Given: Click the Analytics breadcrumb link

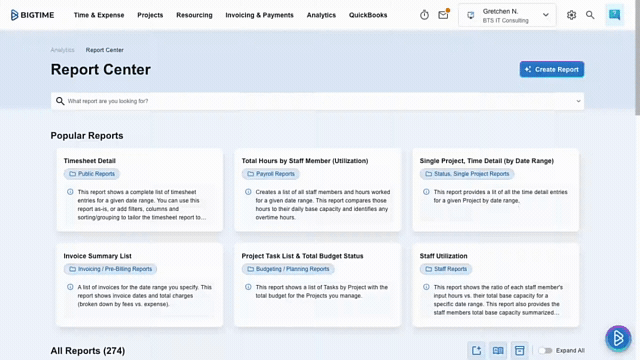Looking at the screenshot, I should (x=62, y=50).
